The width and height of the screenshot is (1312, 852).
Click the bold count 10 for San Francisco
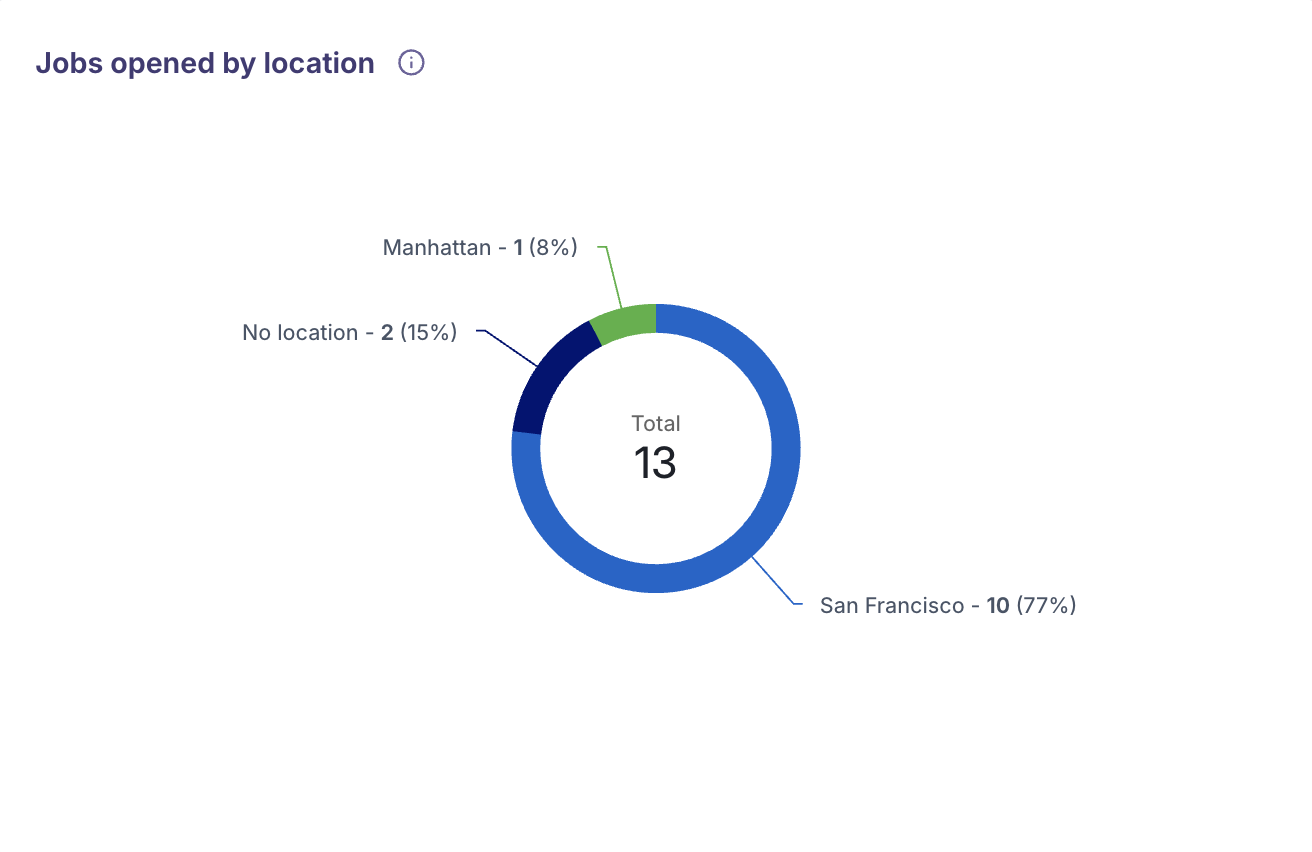997,605
